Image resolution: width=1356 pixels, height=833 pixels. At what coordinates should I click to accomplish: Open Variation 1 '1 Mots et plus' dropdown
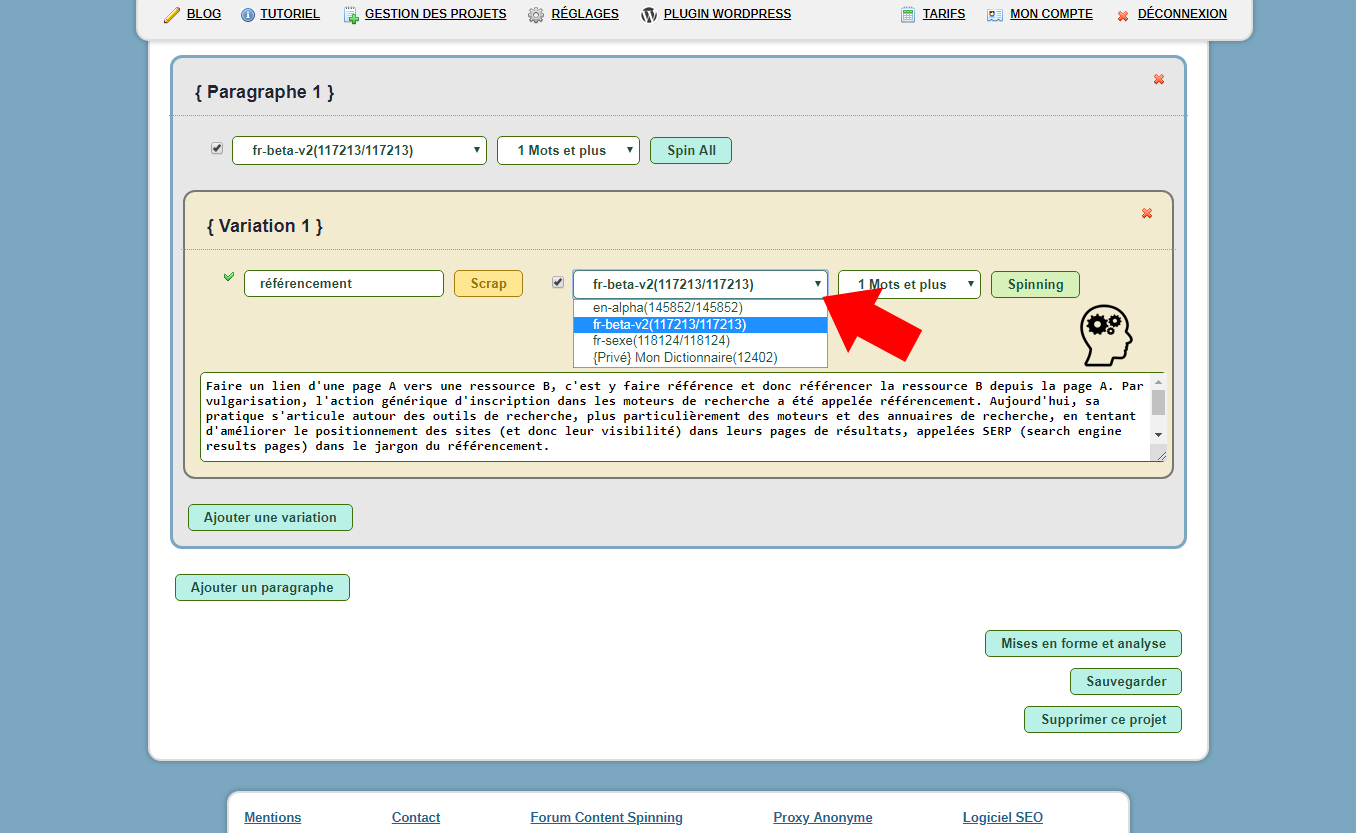click(909, 284)
